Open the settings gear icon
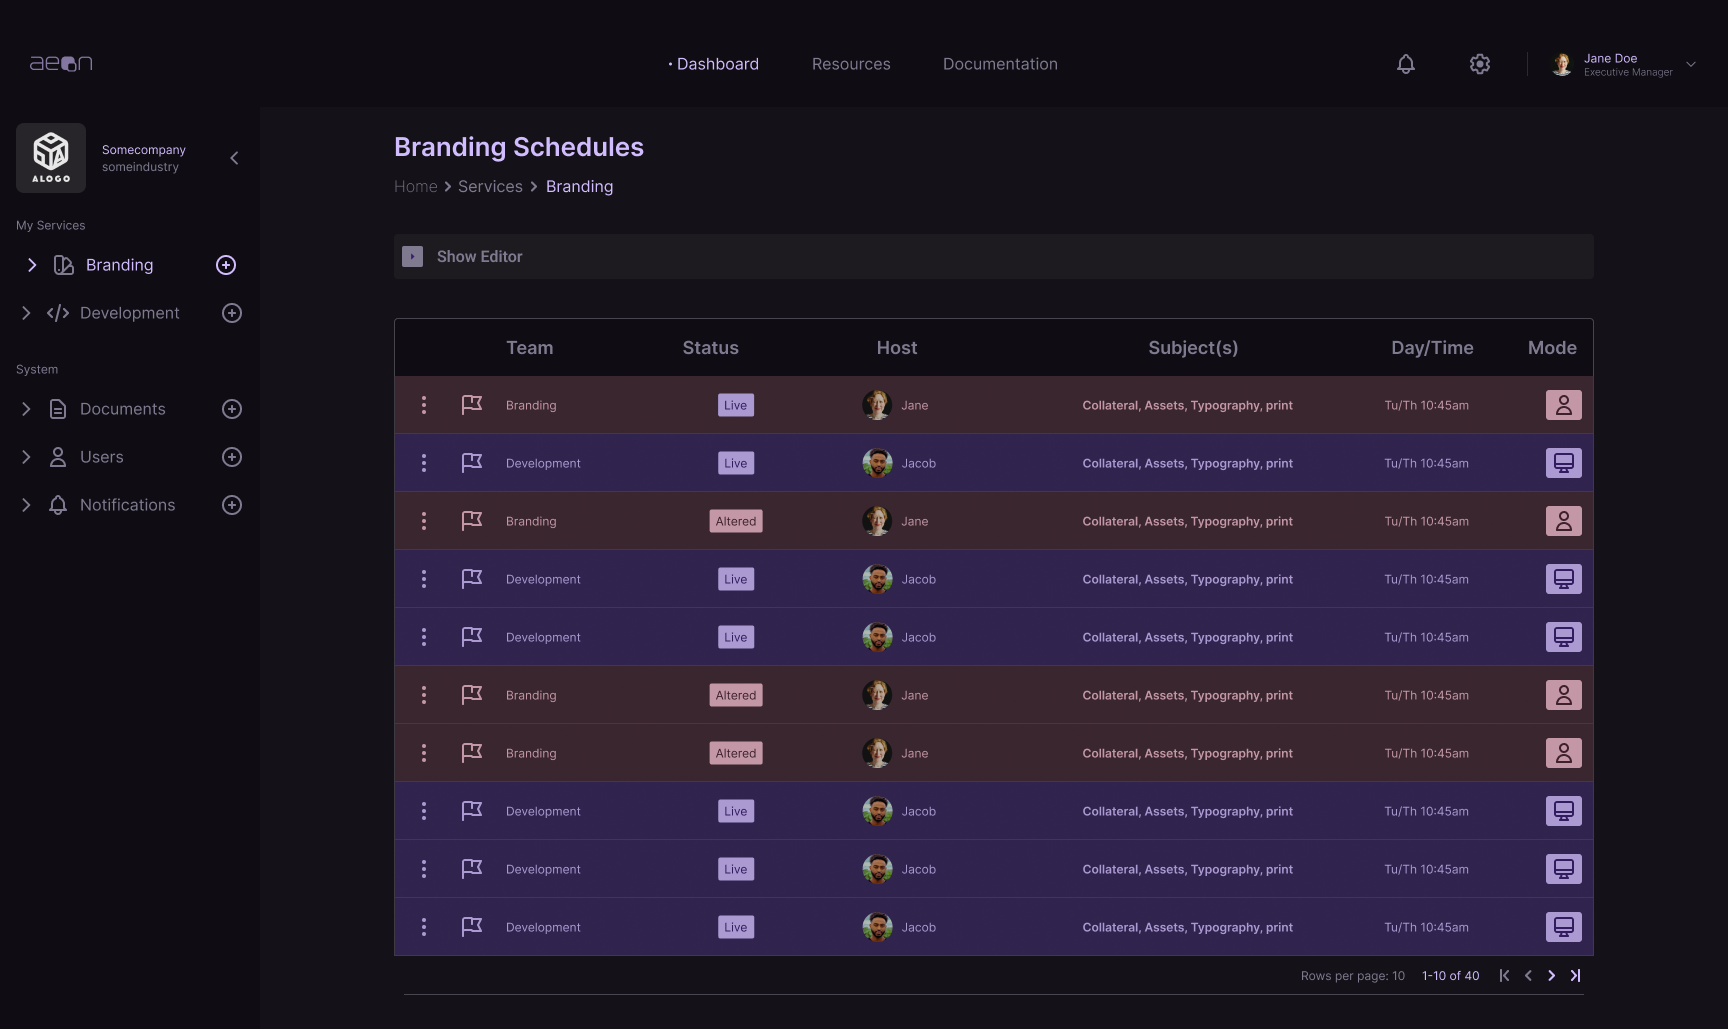Screen dimensions: 1728x1029 1480,64
